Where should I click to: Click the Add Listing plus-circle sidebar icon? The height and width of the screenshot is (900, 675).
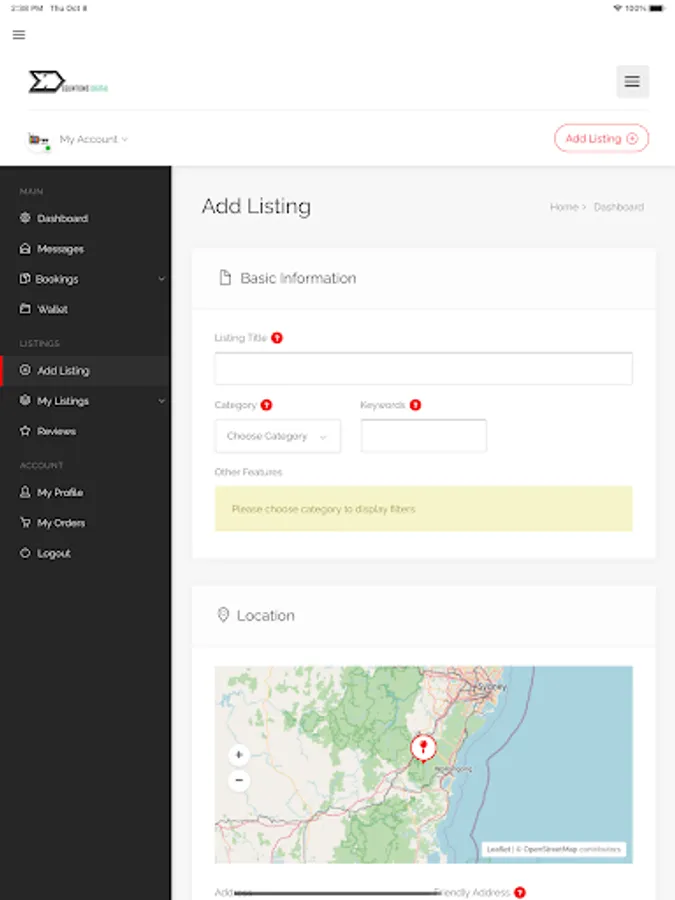tap(25, 370)
